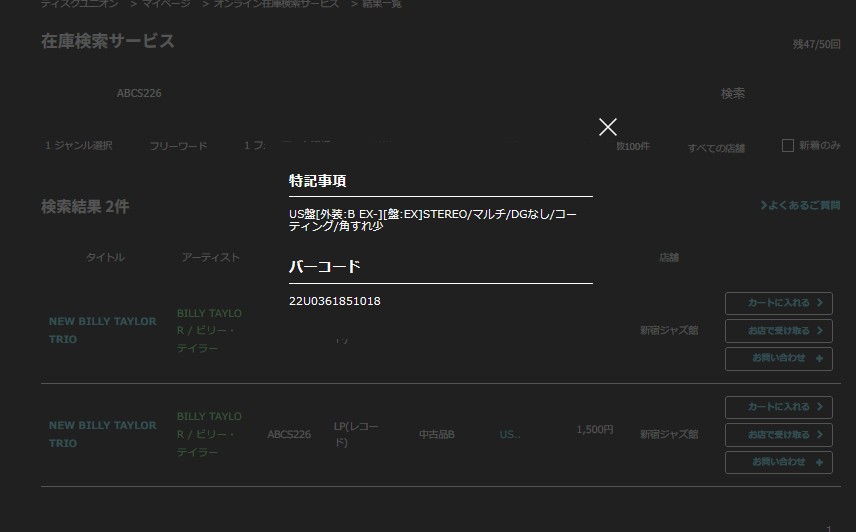Expand the ジャンル選択 genre selector
Screen dimensions: 856x532
[79, 146]
